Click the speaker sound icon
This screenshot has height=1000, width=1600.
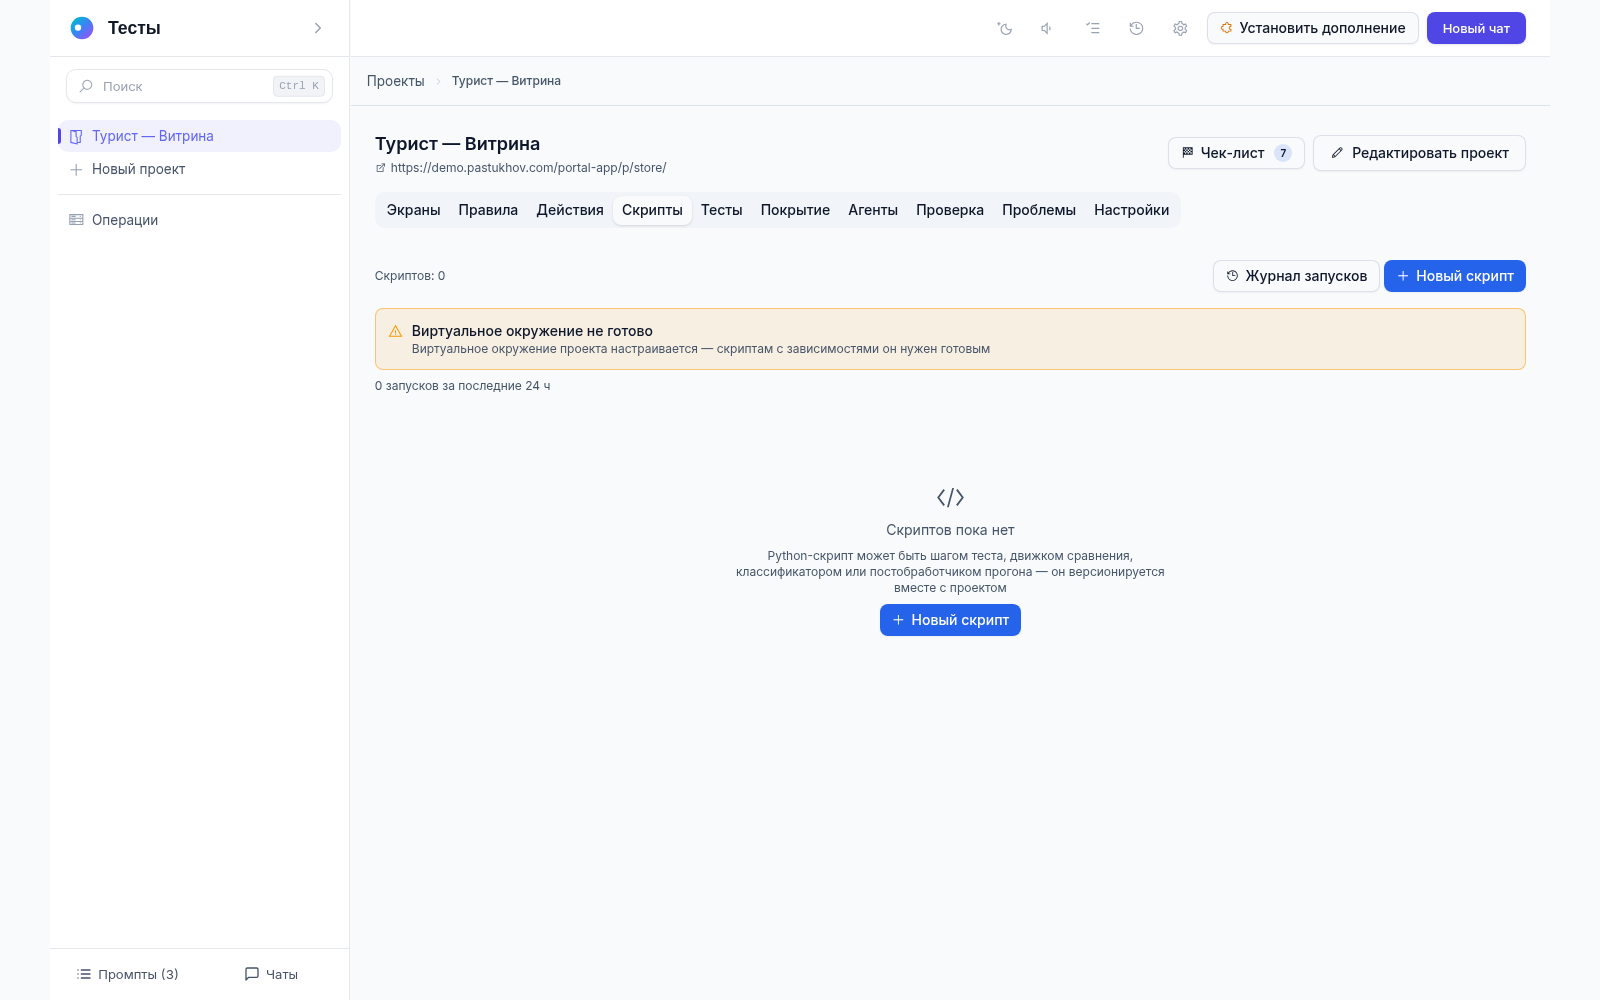(x=1046, y=28)
